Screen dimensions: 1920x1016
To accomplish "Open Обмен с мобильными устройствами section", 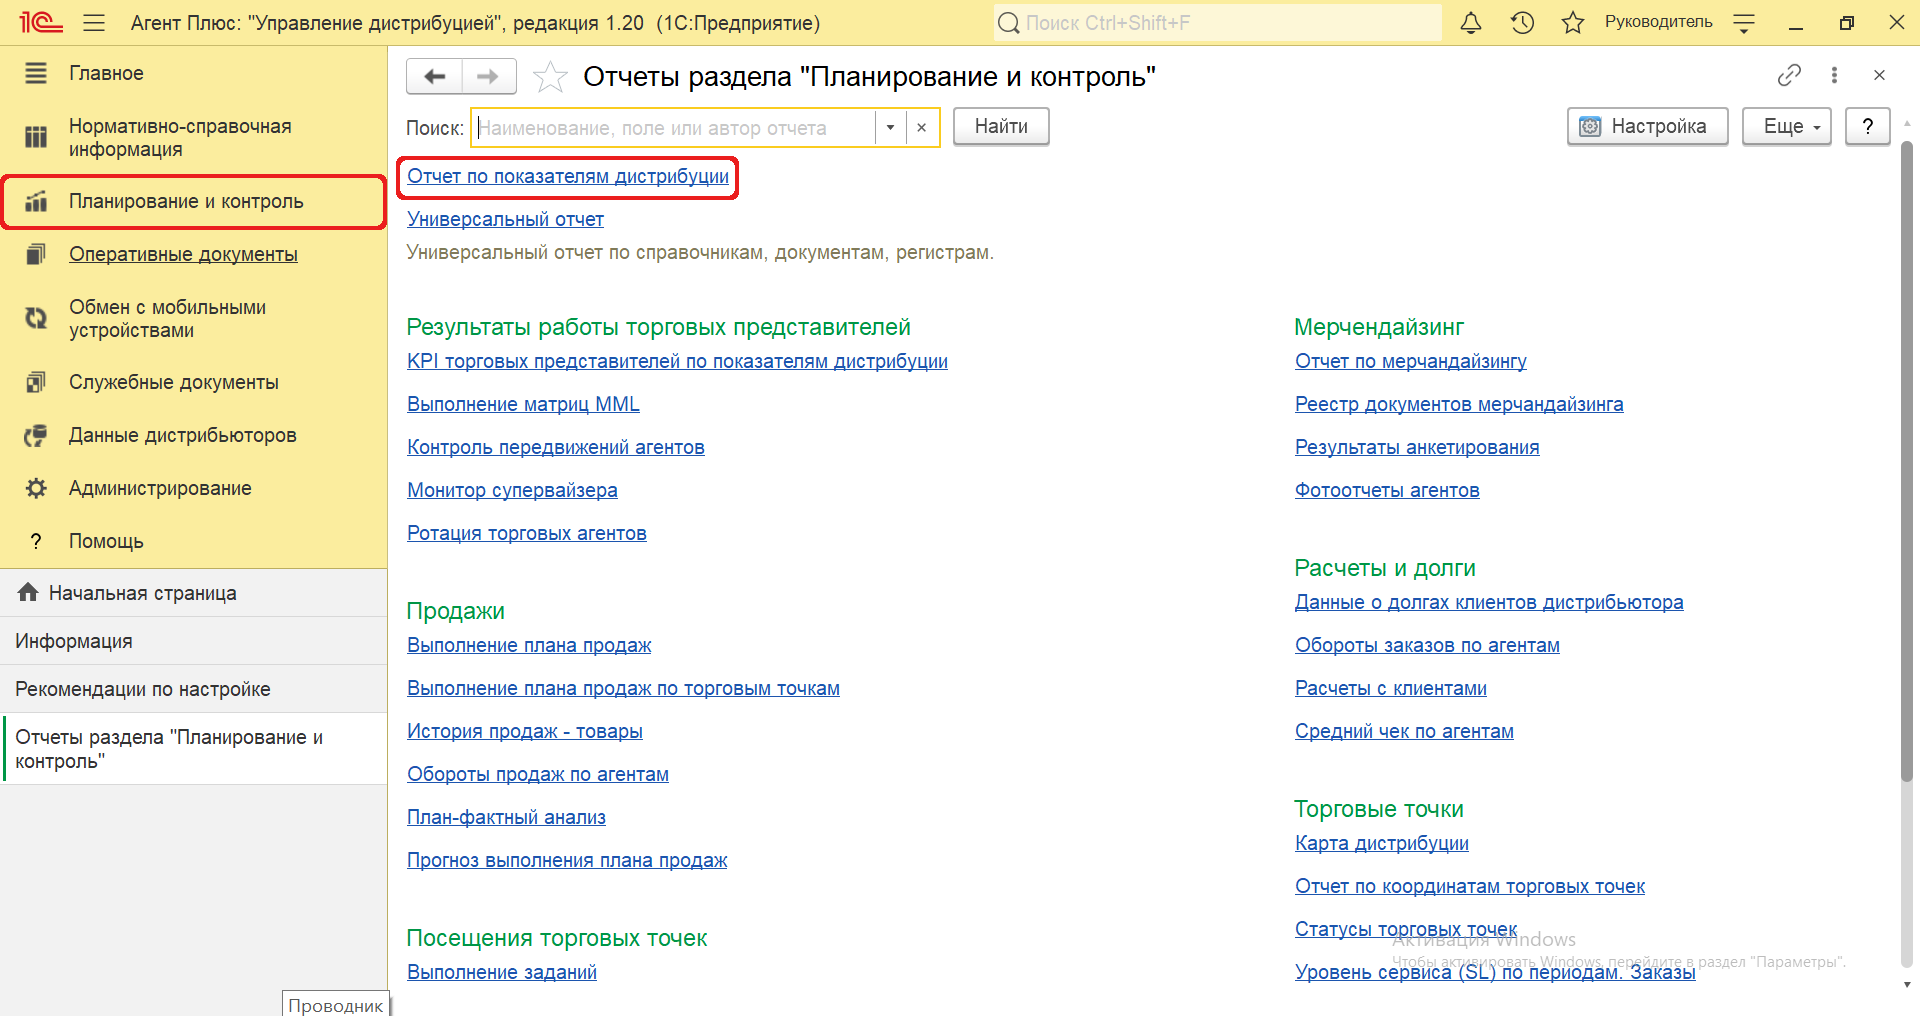I will click(194, 319).
